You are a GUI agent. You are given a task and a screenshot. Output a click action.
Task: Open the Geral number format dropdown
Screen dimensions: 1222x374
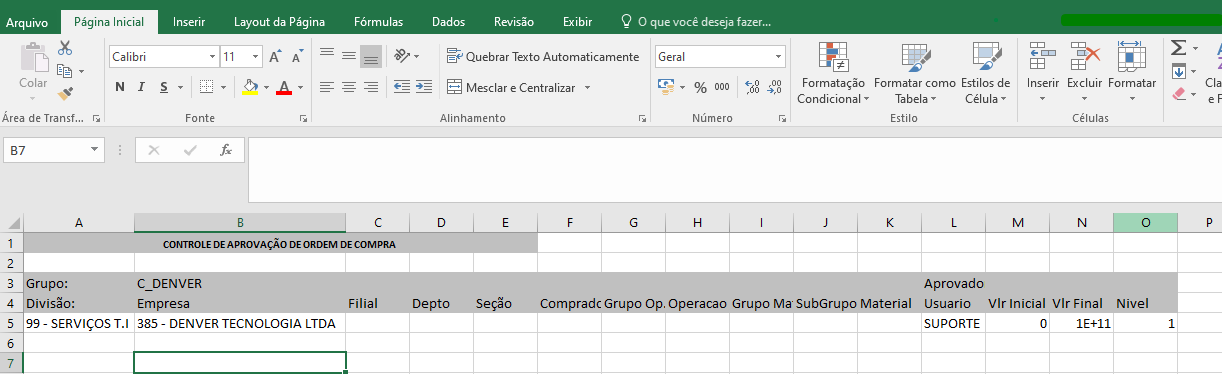coord(779,57)
